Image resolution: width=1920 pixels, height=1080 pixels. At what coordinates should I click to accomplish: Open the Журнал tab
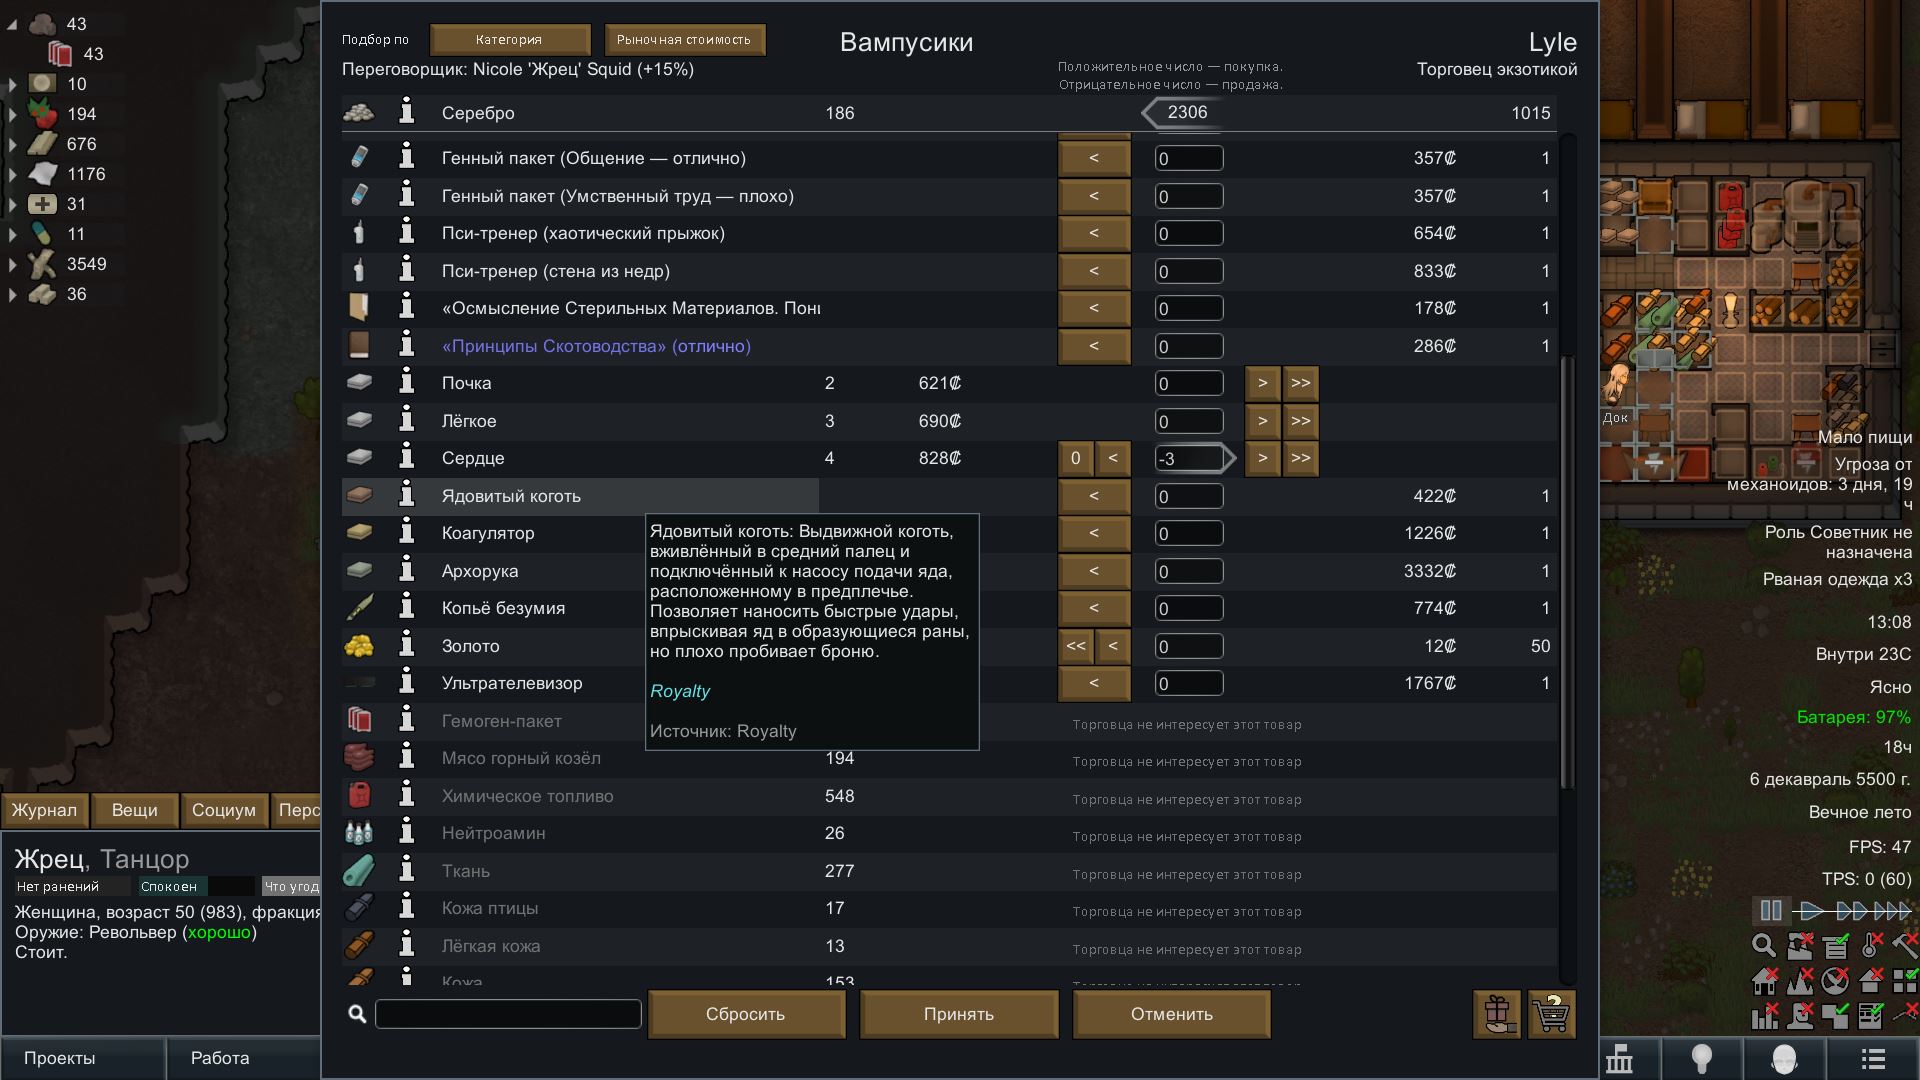click(x=44, y=810)
